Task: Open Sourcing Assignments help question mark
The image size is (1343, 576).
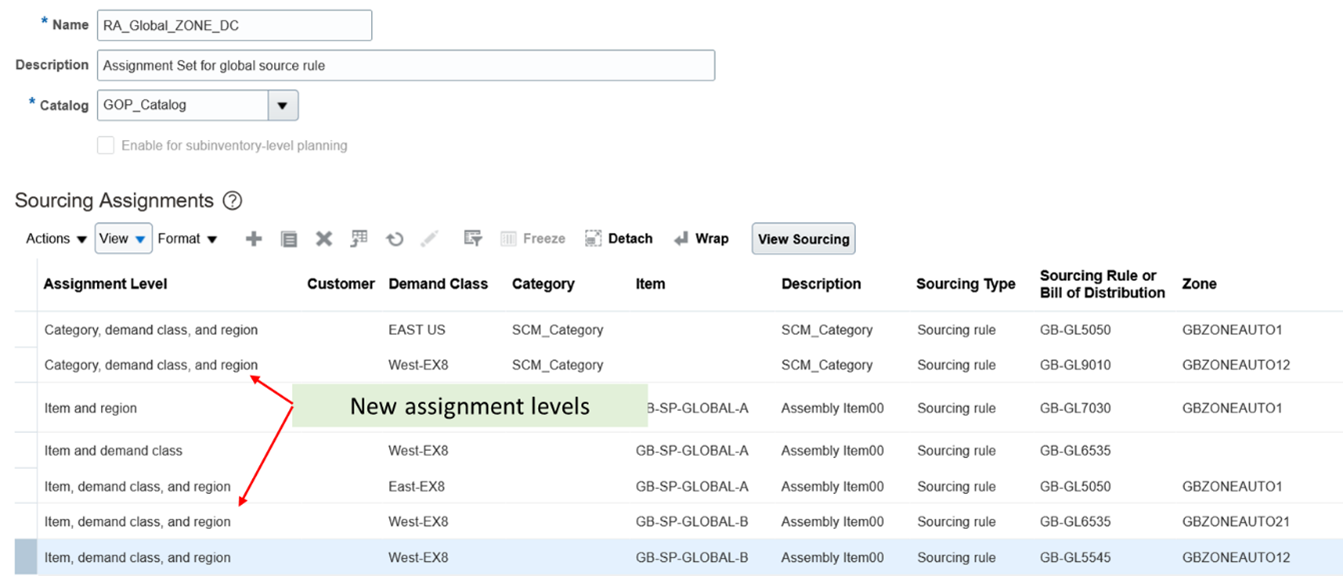Action: (x=232, y=201)
